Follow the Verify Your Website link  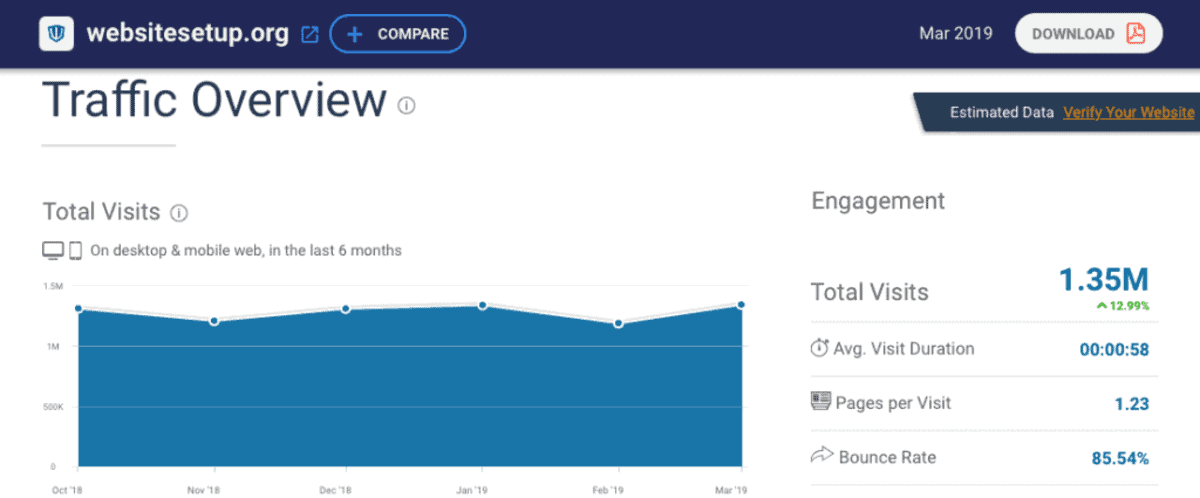pos(1128,112)
